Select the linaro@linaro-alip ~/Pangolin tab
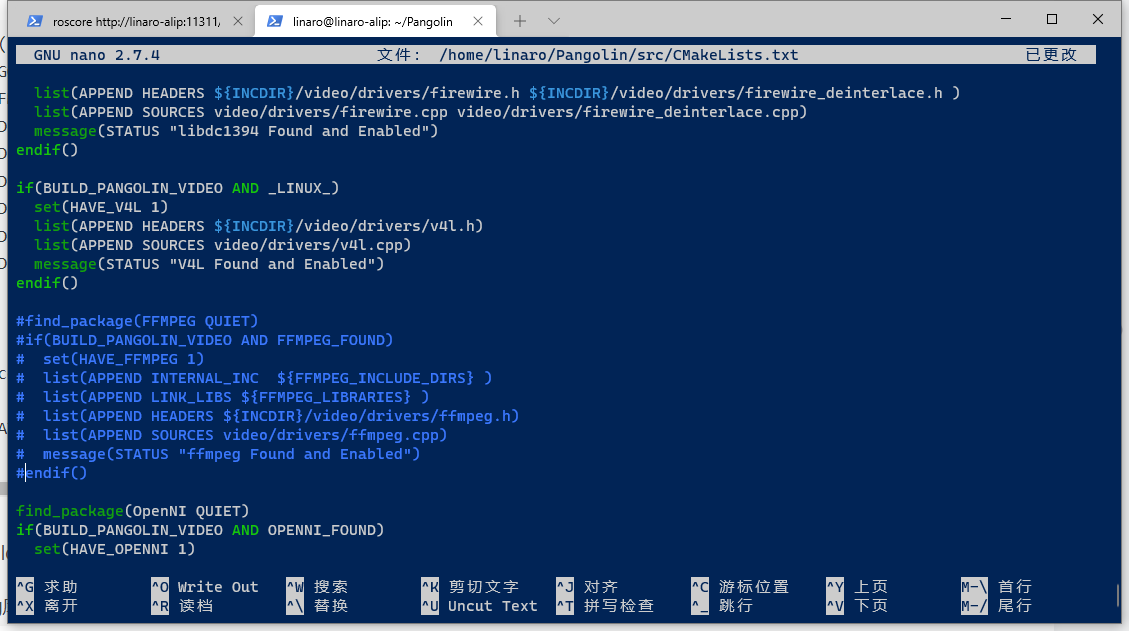1129x631 pixels. coord(374,22)
